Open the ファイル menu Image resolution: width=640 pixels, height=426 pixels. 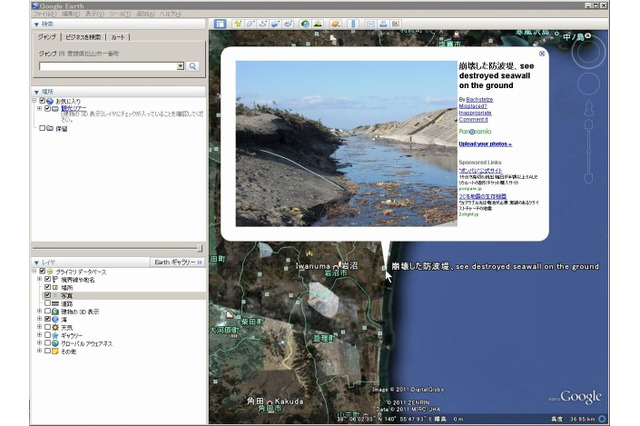tap(42, 14)
